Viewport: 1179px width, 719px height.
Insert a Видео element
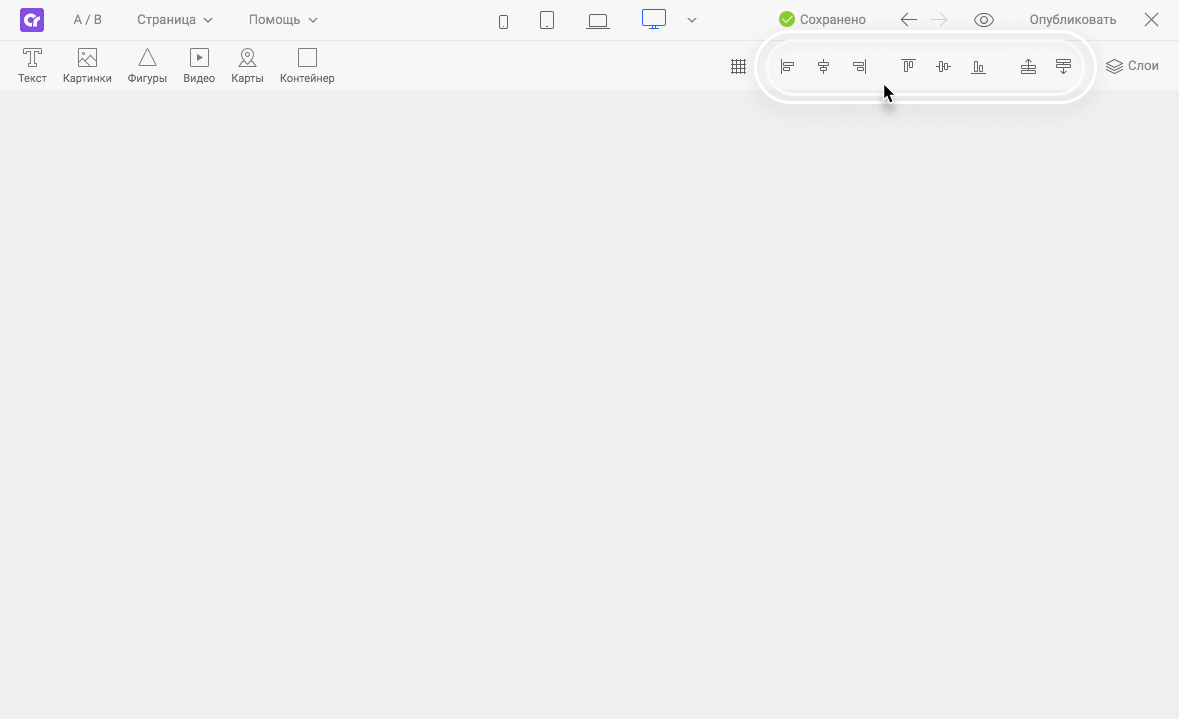click(199, 65)
